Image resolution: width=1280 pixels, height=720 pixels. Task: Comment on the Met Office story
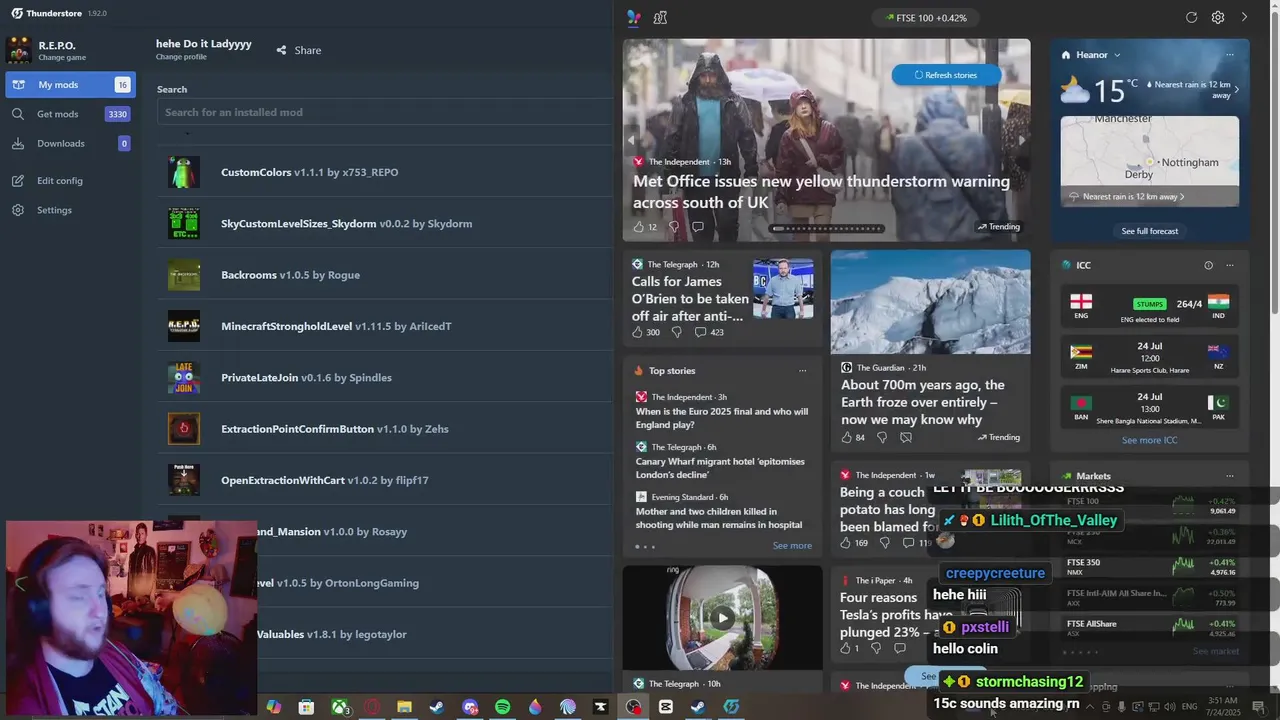coord(698,227)
